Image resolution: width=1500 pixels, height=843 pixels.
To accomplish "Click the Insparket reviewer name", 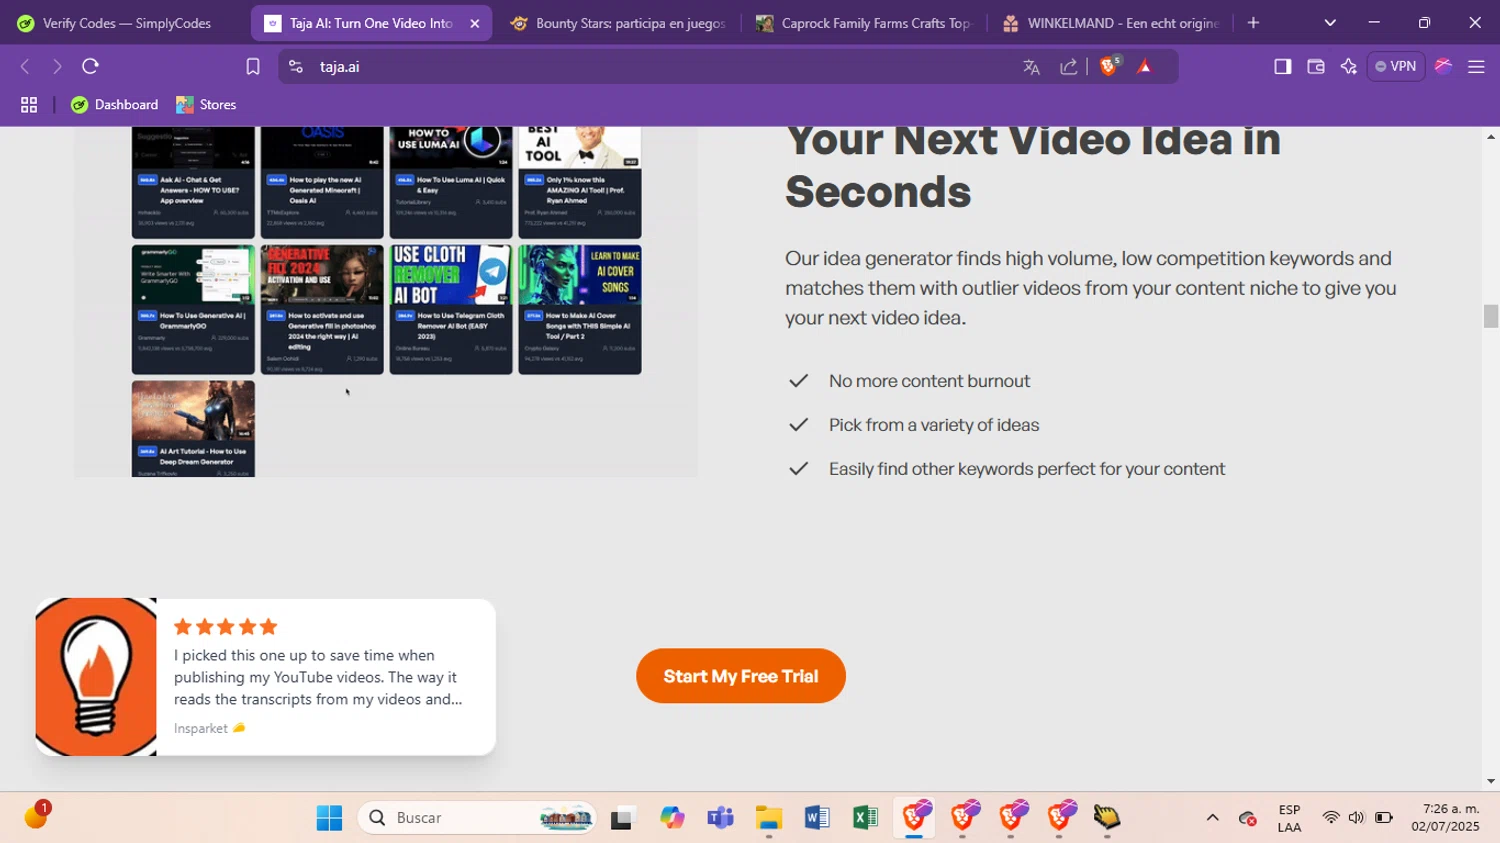I will (x=201, y=728).
